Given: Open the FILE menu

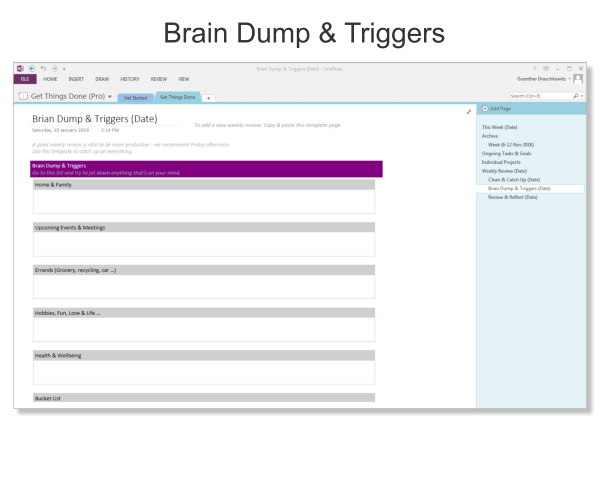Looking at the screenshot, I should (x=25, y=78).
